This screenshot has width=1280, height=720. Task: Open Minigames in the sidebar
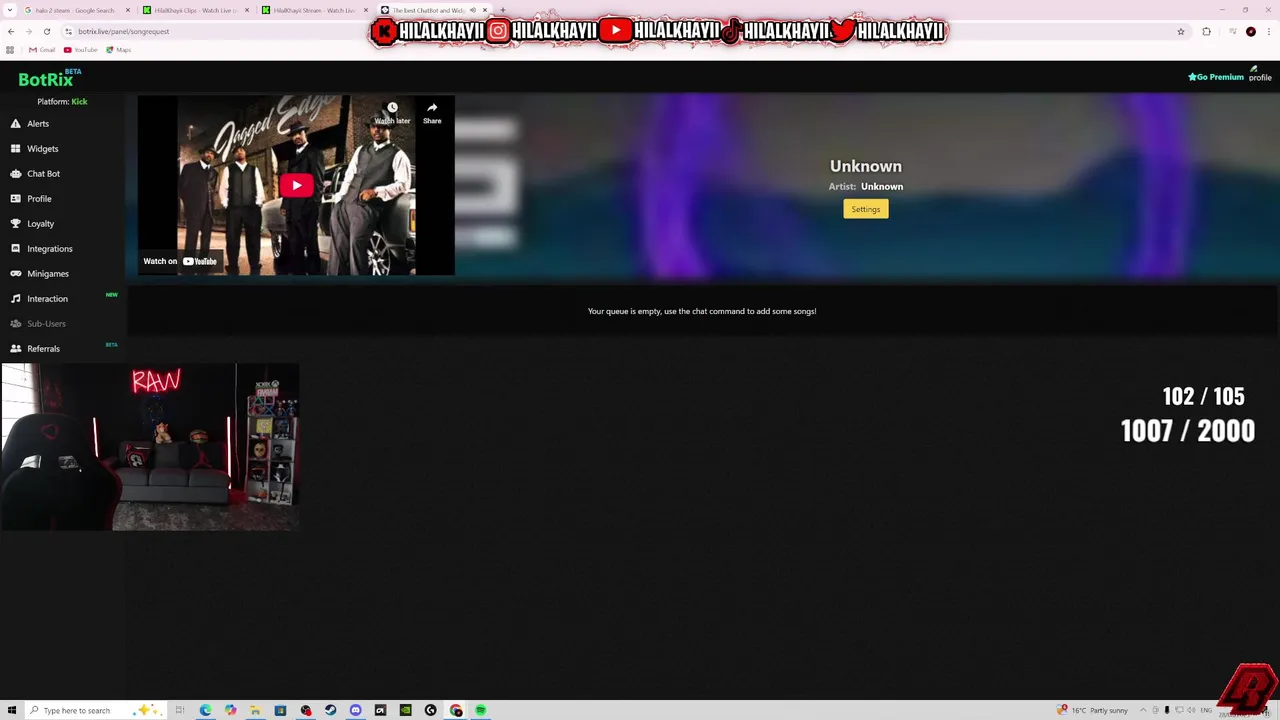tap(47, 274)
